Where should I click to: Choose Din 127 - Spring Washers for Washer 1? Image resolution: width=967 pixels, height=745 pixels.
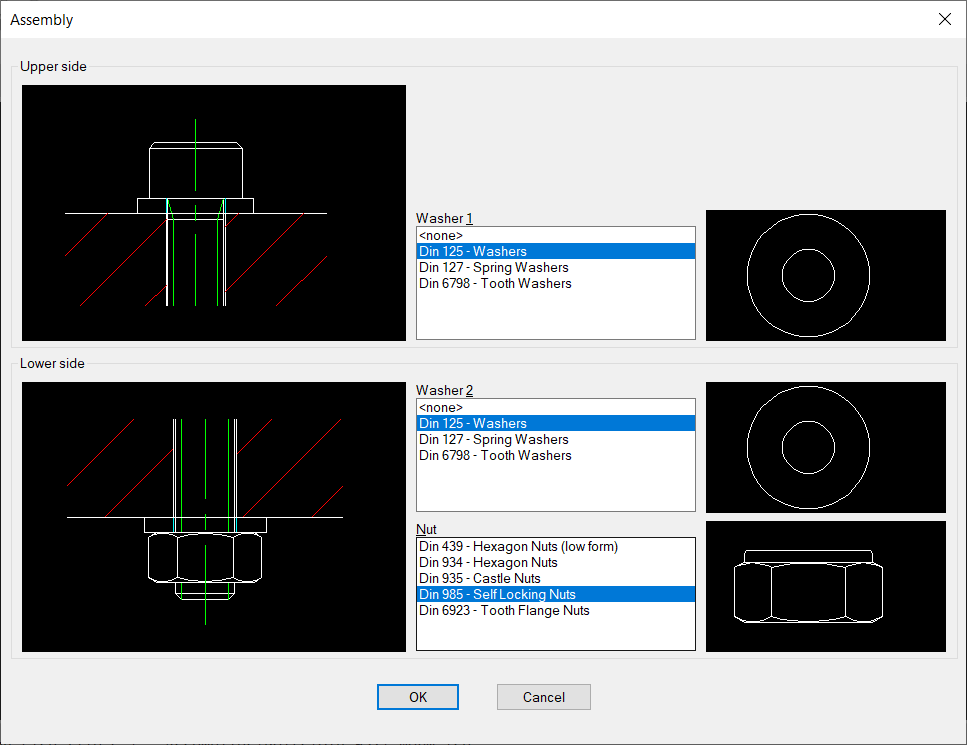(556, 268)
